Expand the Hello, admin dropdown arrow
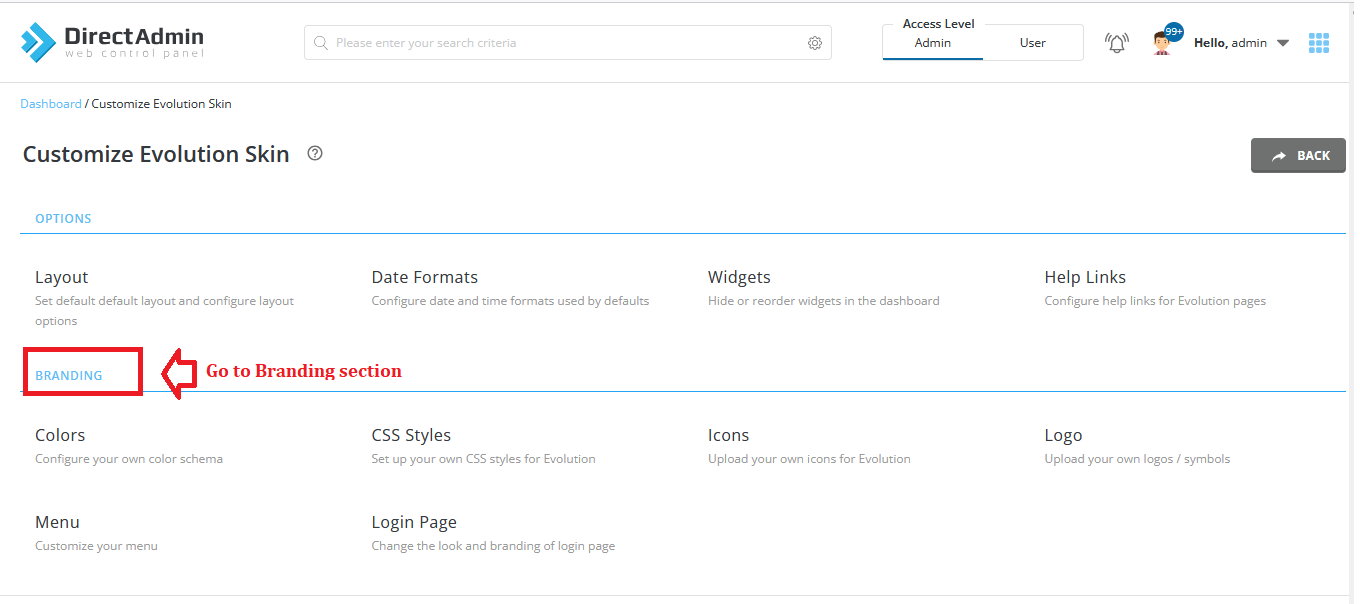 tap(1283, 43)
